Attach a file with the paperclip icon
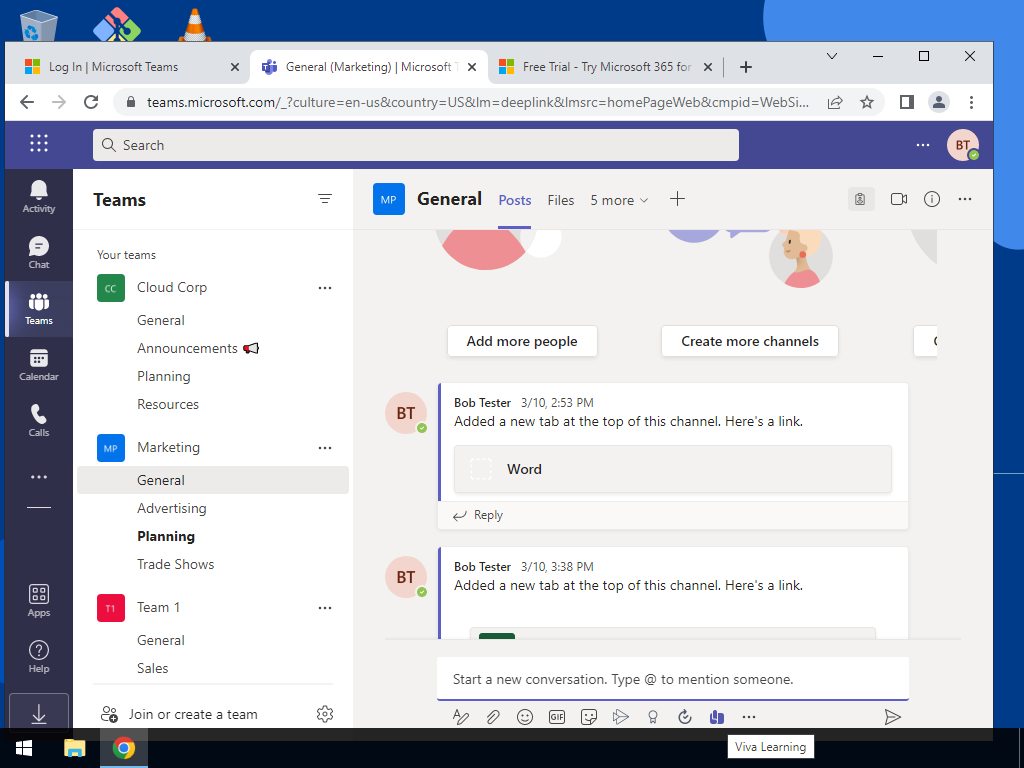Screen dimensions: 1024x768 coord(493,717)
